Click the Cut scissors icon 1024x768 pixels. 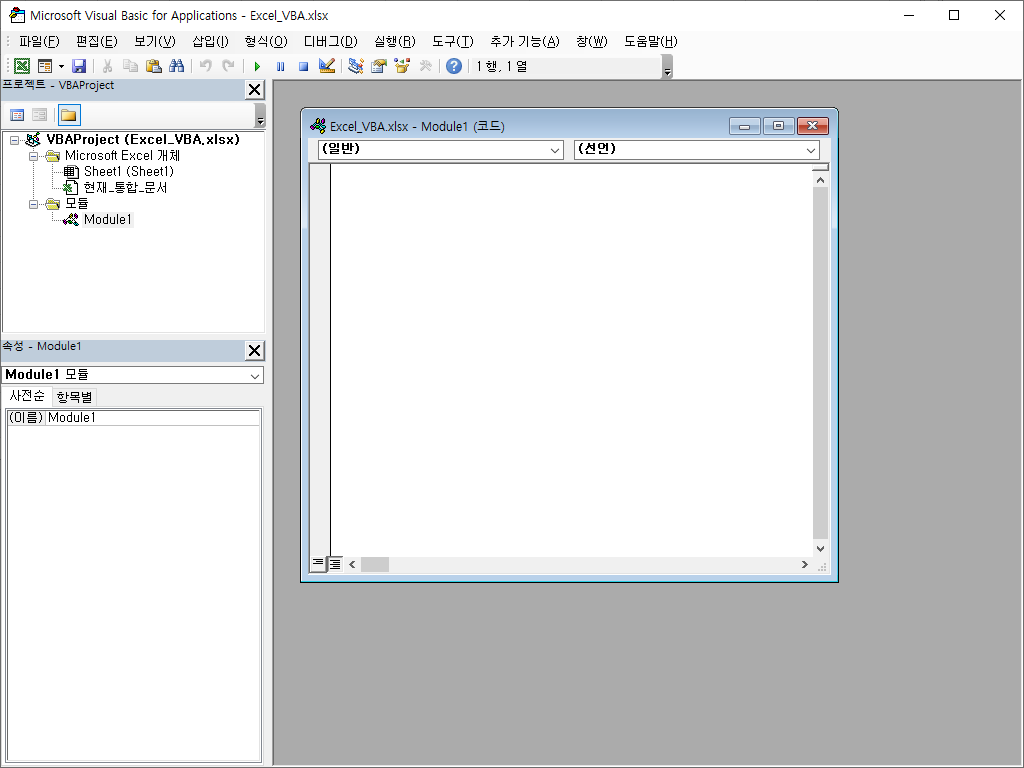(x=107, y=66)
